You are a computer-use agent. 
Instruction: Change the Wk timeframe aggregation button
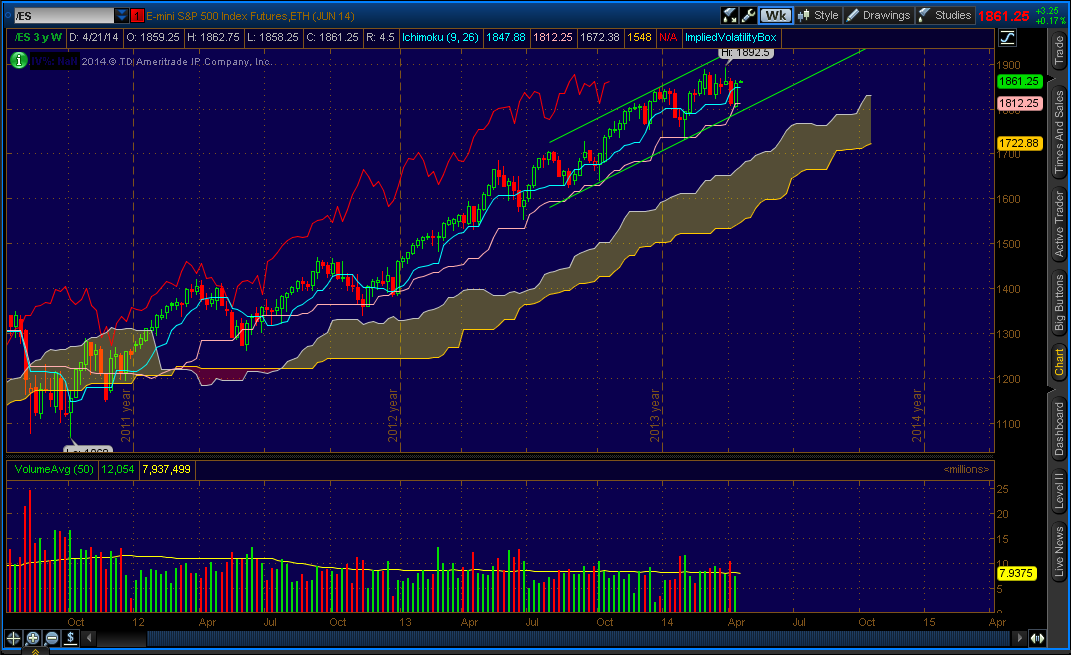coord(775,15)
